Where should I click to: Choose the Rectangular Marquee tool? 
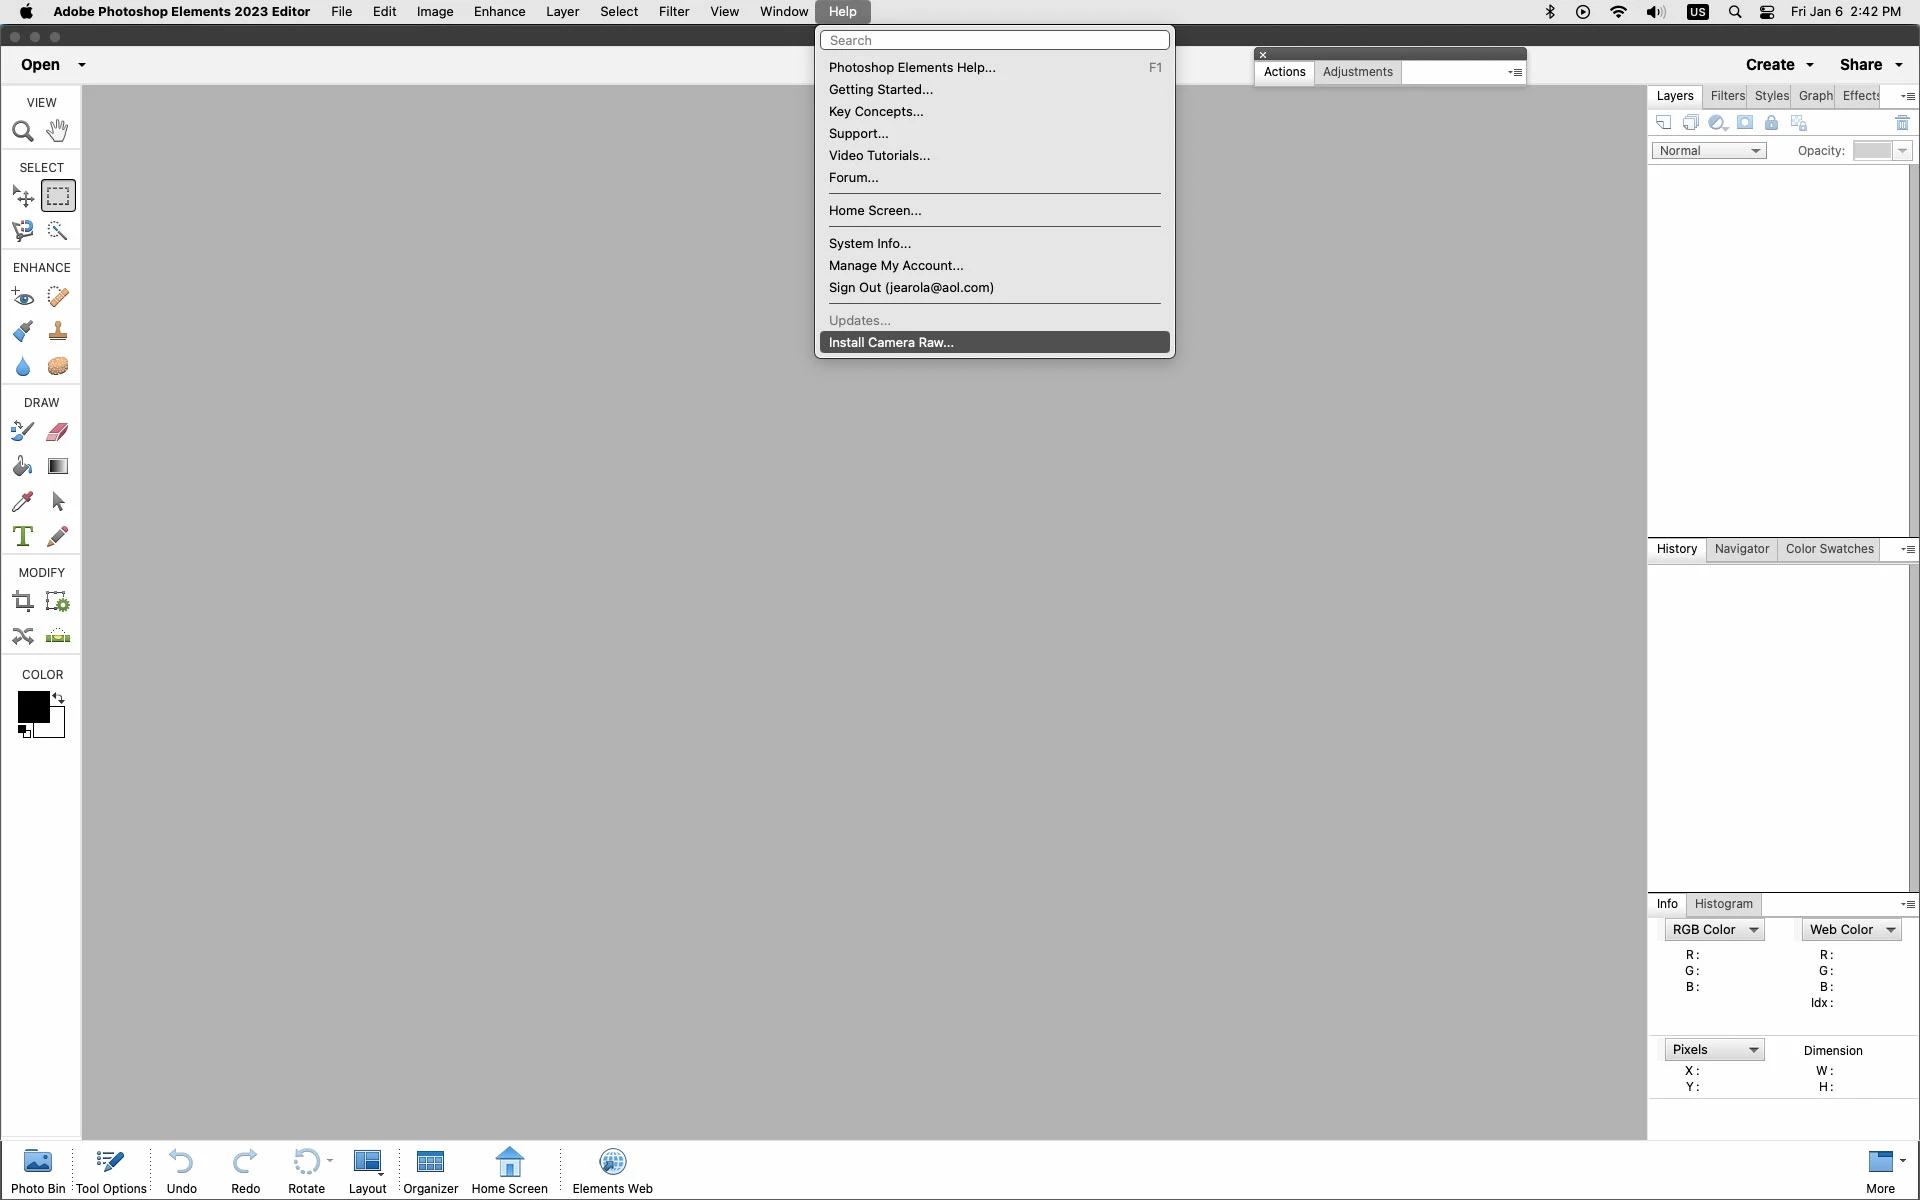58,196
